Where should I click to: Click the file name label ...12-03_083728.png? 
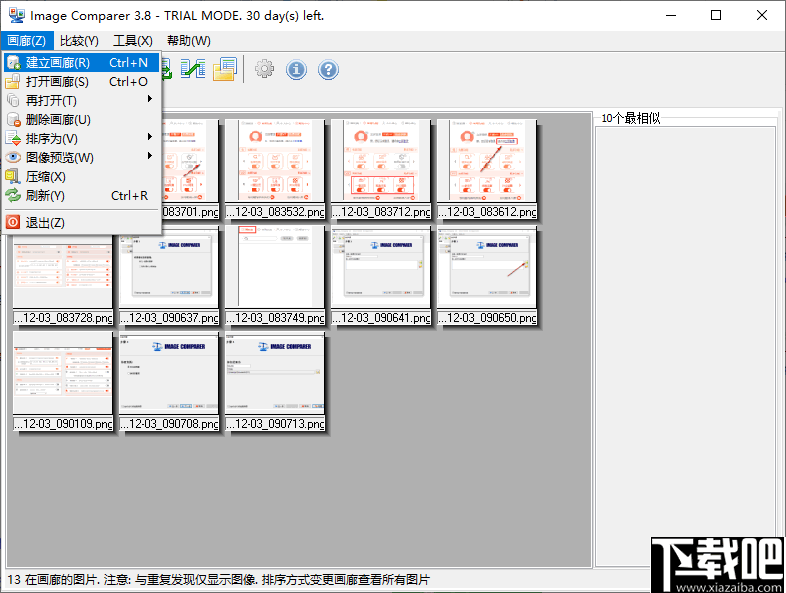pyautogui.click(x=63, y=318)
